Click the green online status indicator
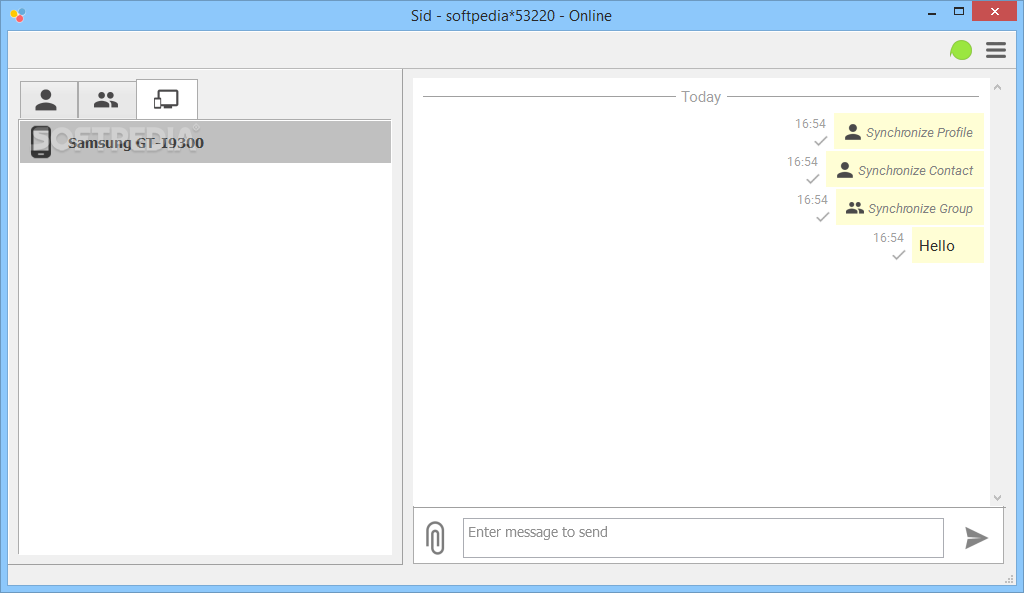This screenshot has width=1024, height=593. pos(961,50)
